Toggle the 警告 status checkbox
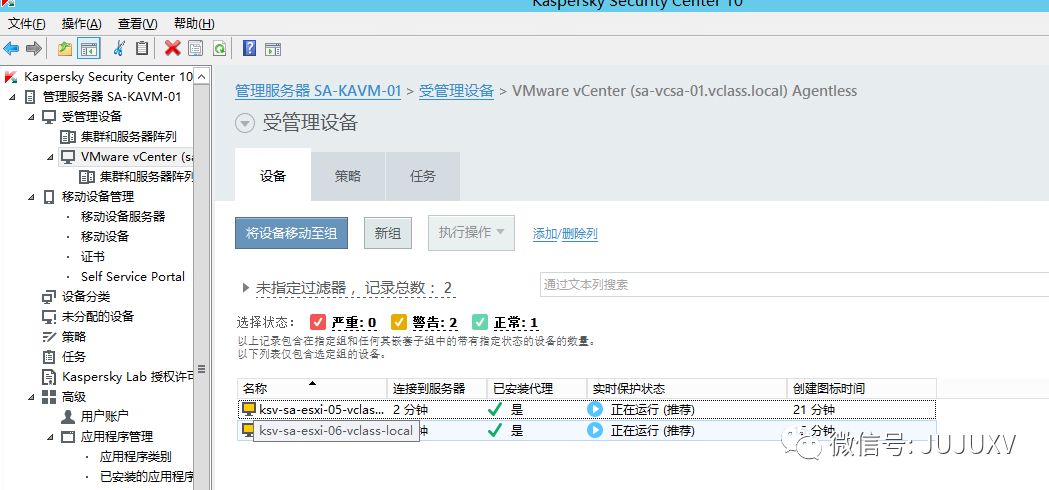The width and height of the screenshot is (1049, 490). coord(399,322)
